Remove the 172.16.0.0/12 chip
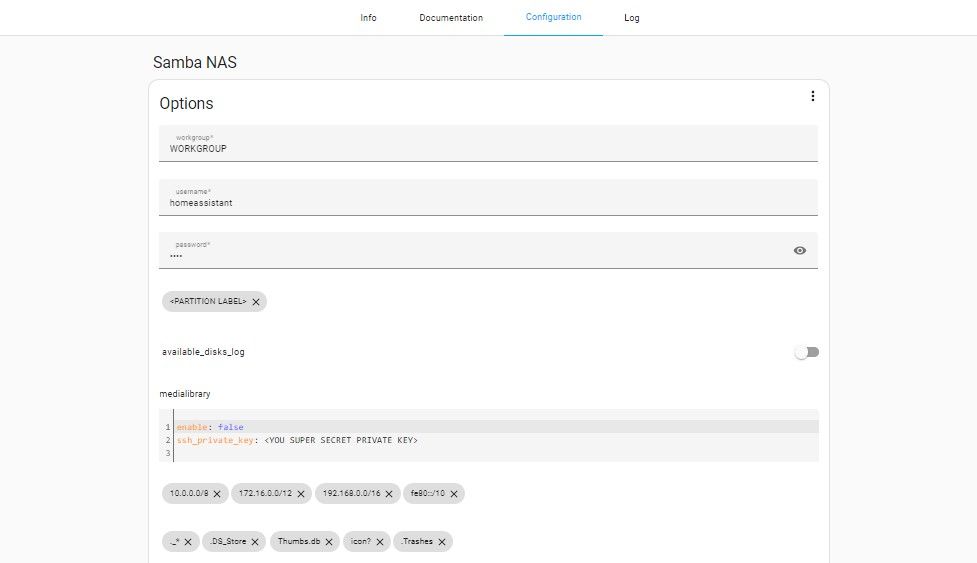Screen dimensions: 977x563 pyautogui.click(x=301, y=494)
